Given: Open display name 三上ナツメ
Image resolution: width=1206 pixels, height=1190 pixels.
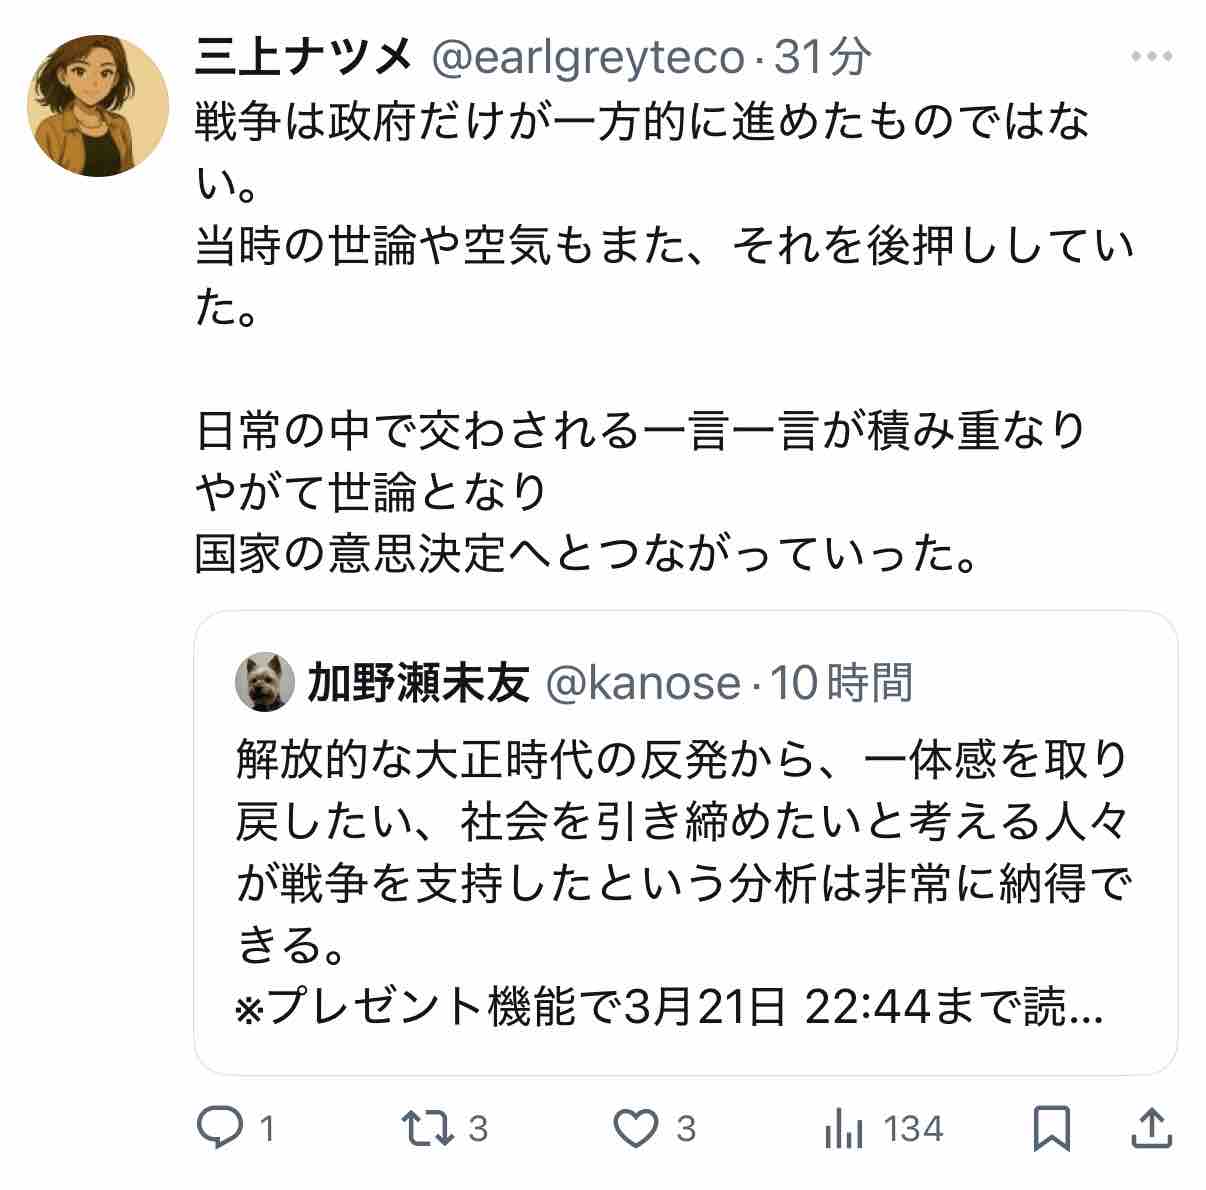Looking at the screenshot, I should tap(304, 58).
